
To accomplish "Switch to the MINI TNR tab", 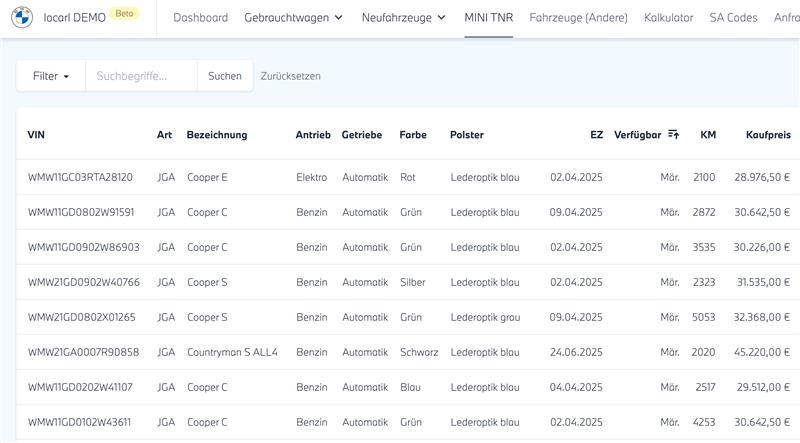I will tap(489, 17).
